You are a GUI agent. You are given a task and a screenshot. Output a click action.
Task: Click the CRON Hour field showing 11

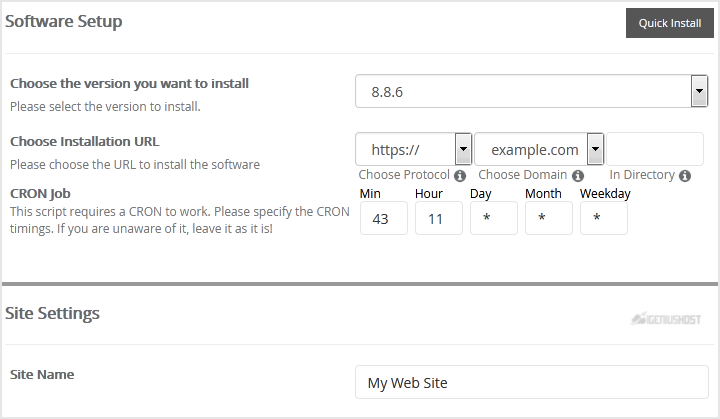point(439,218)
